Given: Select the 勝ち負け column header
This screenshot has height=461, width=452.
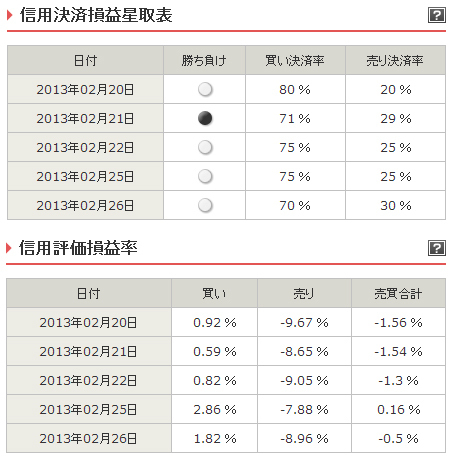Looking at the screenshot, I should 204,60.
